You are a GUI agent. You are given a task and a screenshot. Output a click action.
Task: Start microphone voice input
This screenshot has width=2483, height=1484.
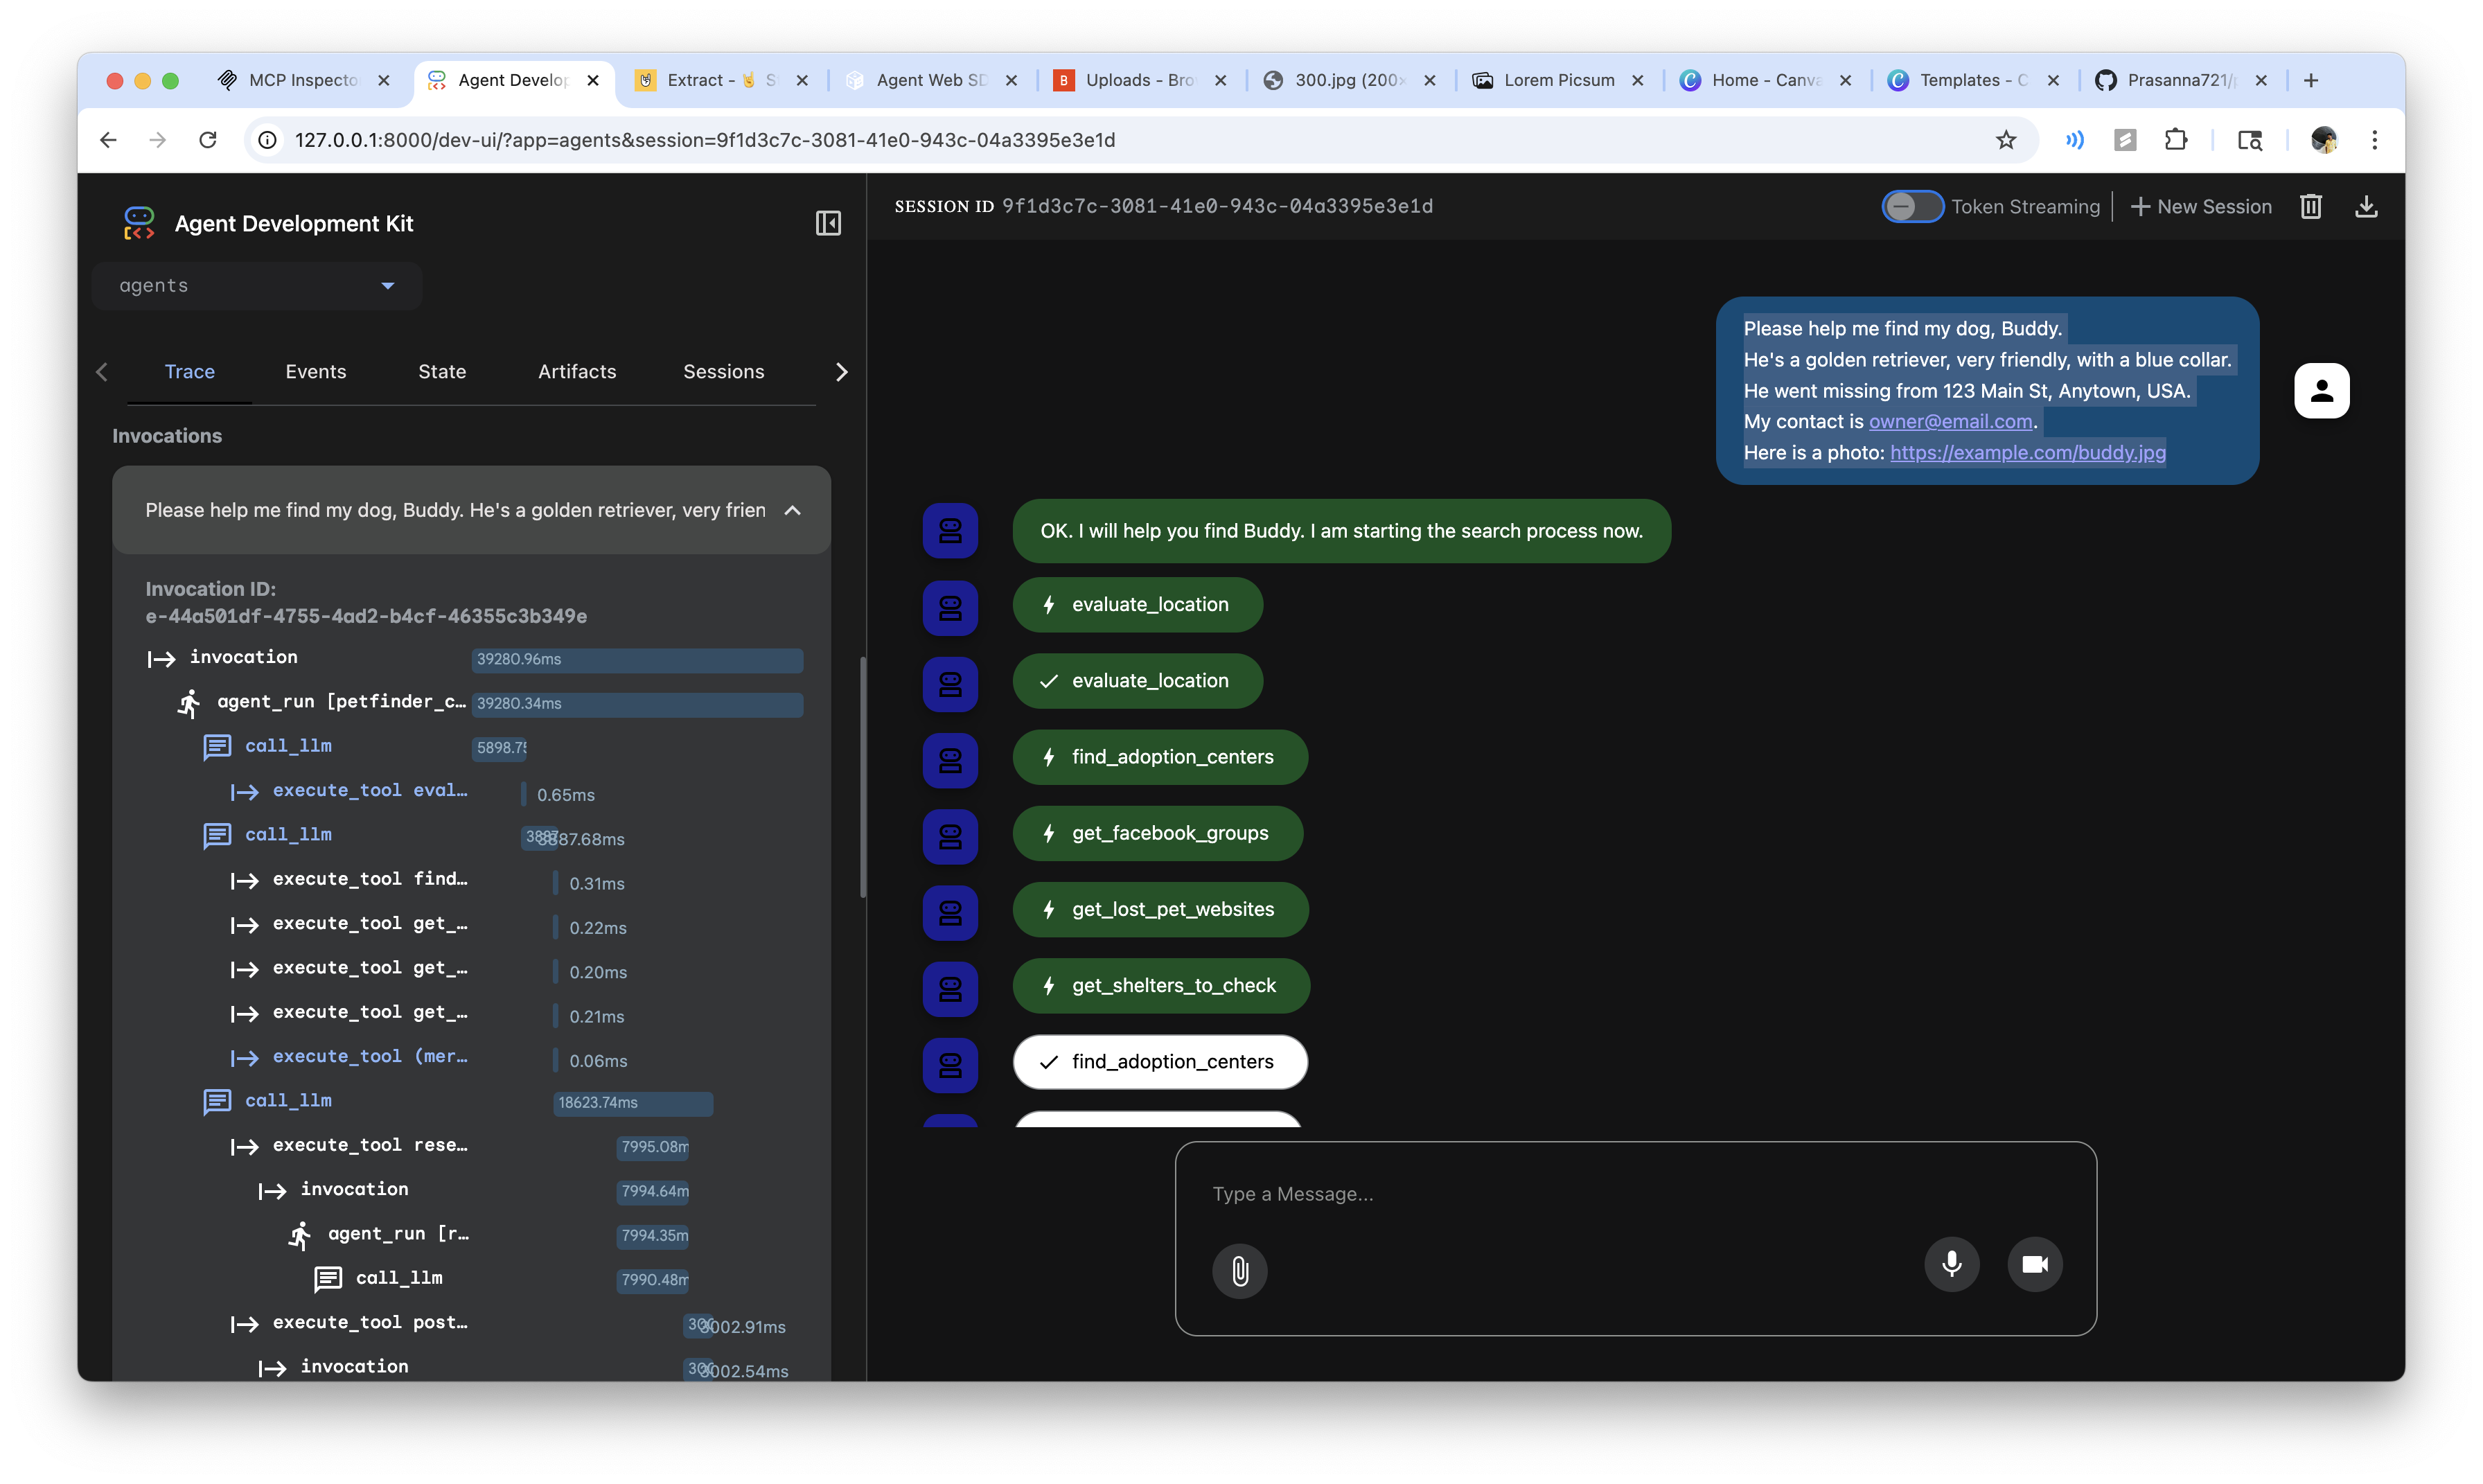click(x=1951, y=1264)
